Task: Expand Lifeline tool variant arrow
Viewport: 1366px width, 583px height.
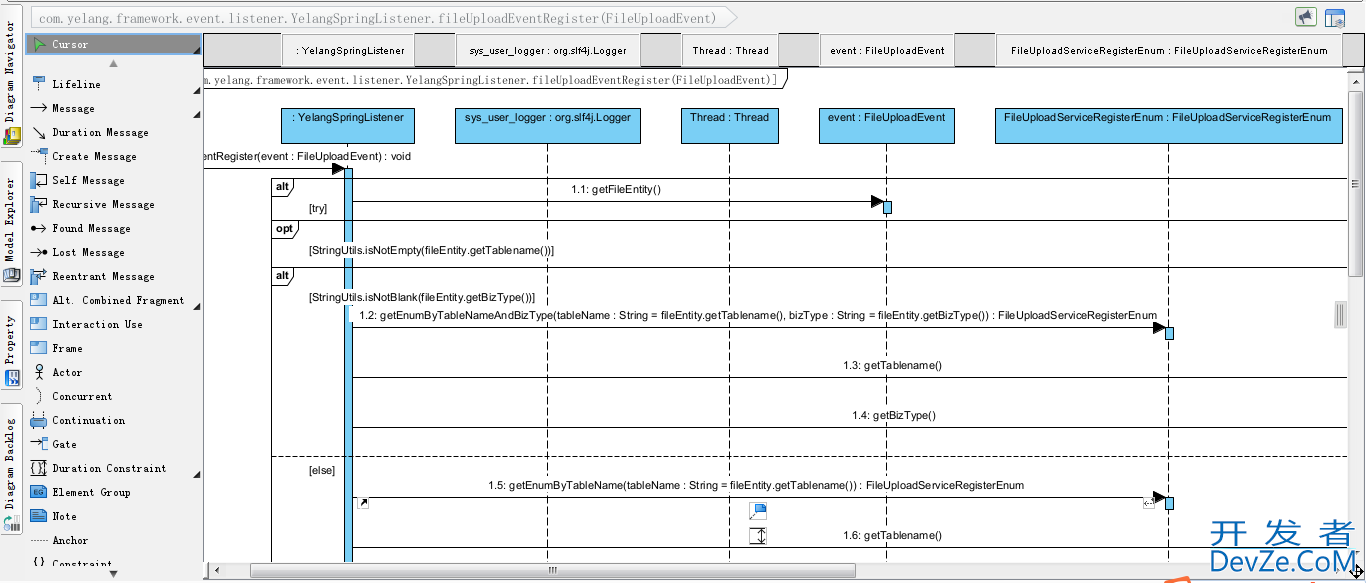Action: pos(197,90)
